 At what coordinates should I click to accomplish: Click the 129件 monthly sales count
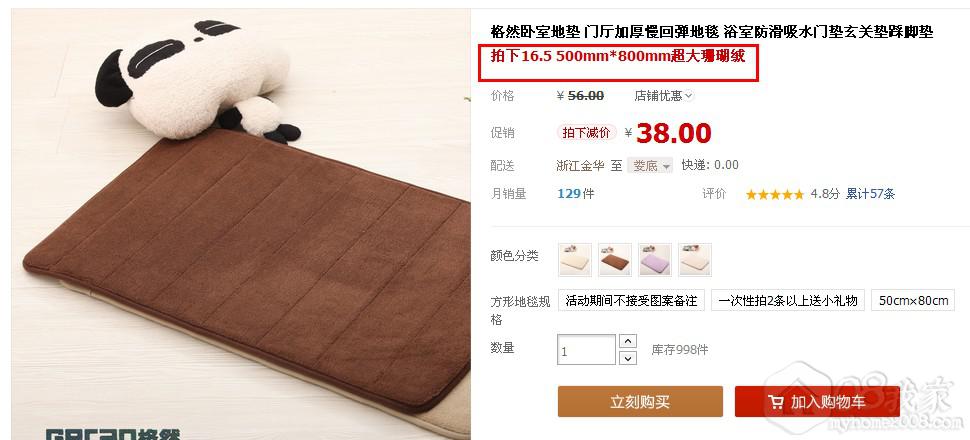[x=575, y=194]
